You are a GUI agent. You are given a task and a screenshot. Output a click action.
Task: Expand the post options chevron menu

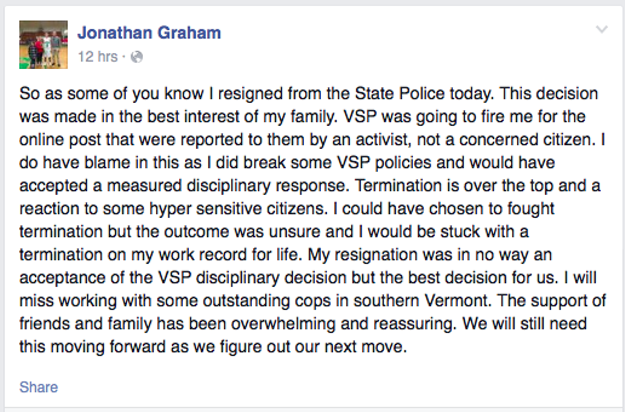point(601,30)
